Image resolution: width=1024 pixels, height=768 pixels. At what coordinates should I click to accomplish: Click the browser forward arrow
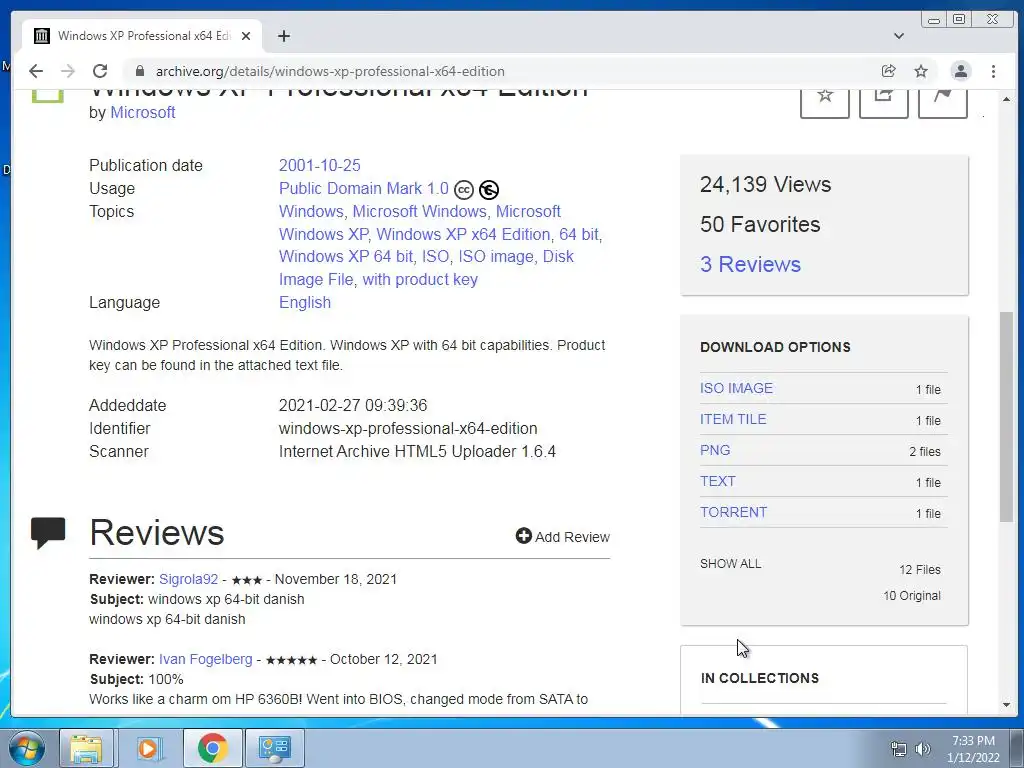[x=68, y=71]
